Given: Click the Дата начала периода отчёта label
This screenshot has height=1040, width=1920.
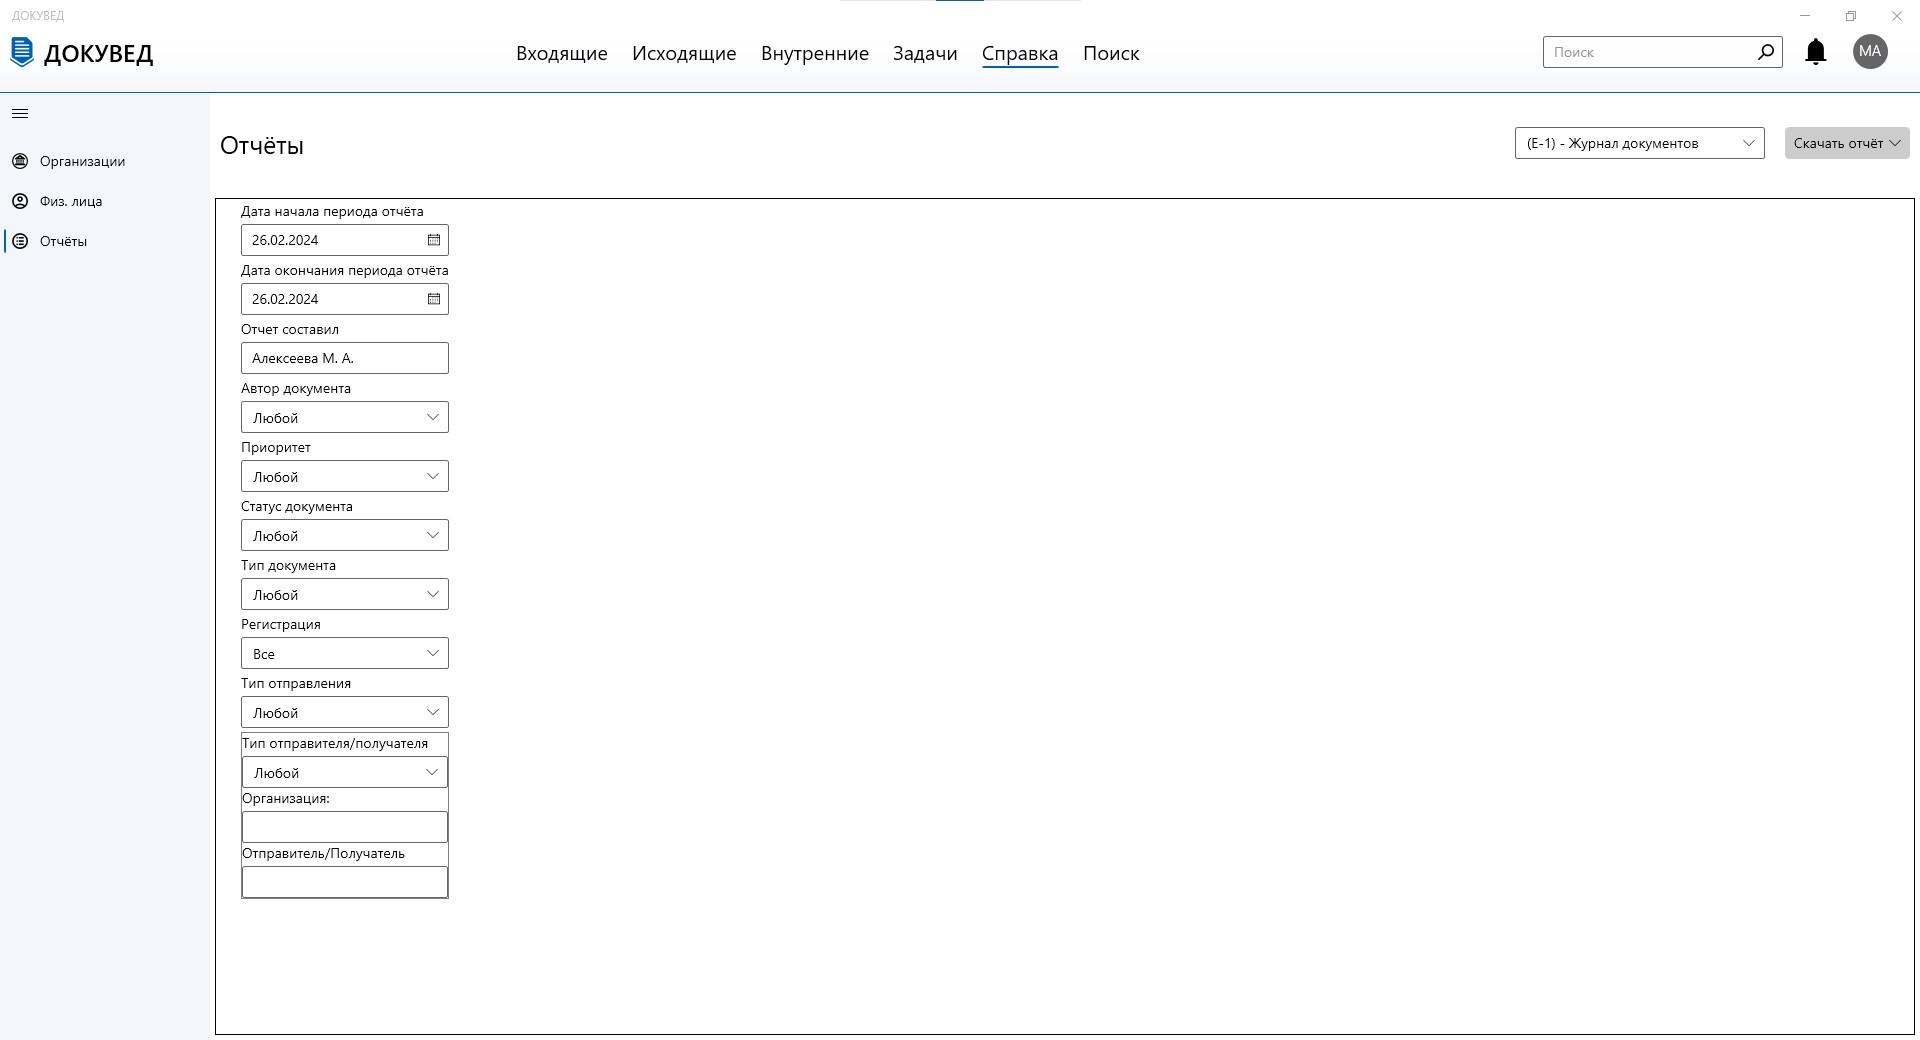Looking at the screenshot, I should [332, 211].
